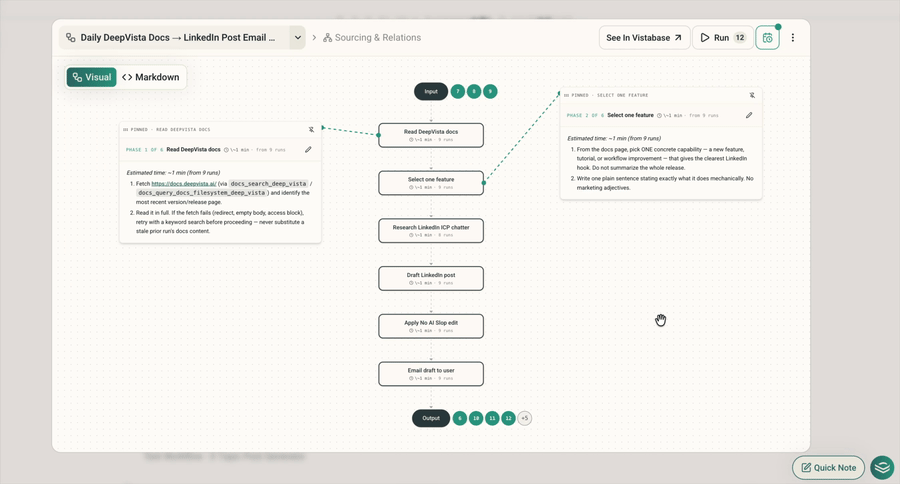Edit the Select one feature phase
Image resolution: width=900 pixels, height=484 pixels.
point(749,115)
